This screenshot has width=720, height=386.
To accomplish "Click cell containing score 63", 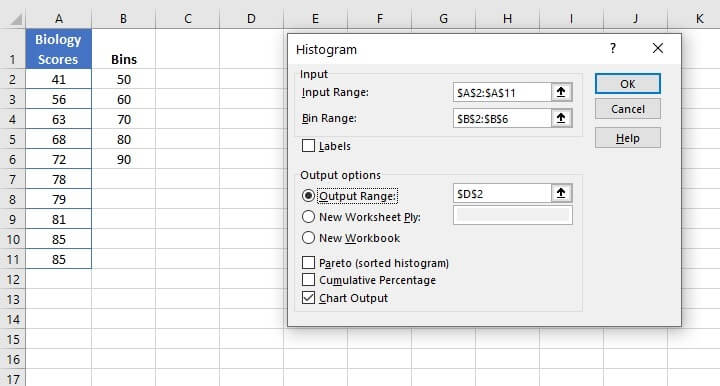I will tap(59, 119).
